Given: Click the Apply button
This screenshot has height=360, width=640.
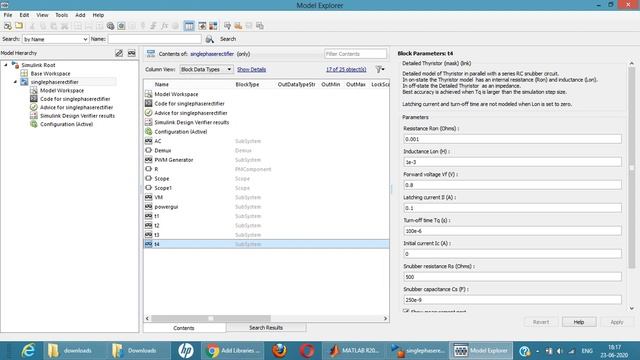Looking at the screenshot, I should pos(616,322).
